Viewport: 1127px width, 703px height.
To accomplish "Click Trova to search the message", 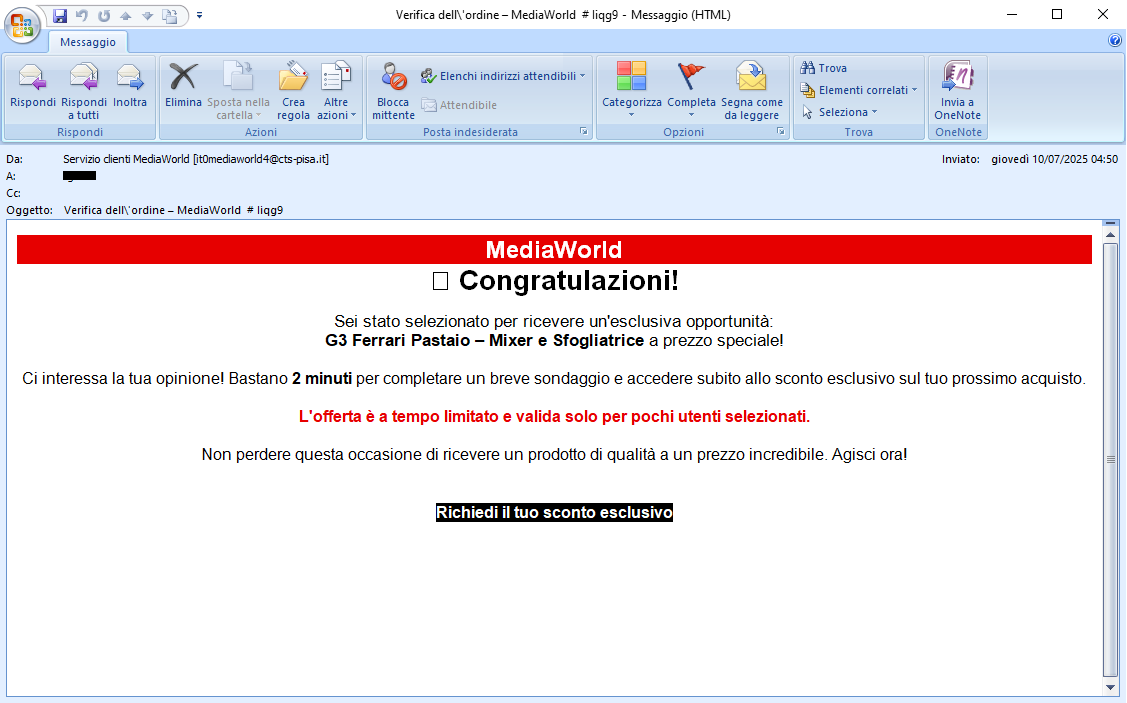I will tap(824, 68).
